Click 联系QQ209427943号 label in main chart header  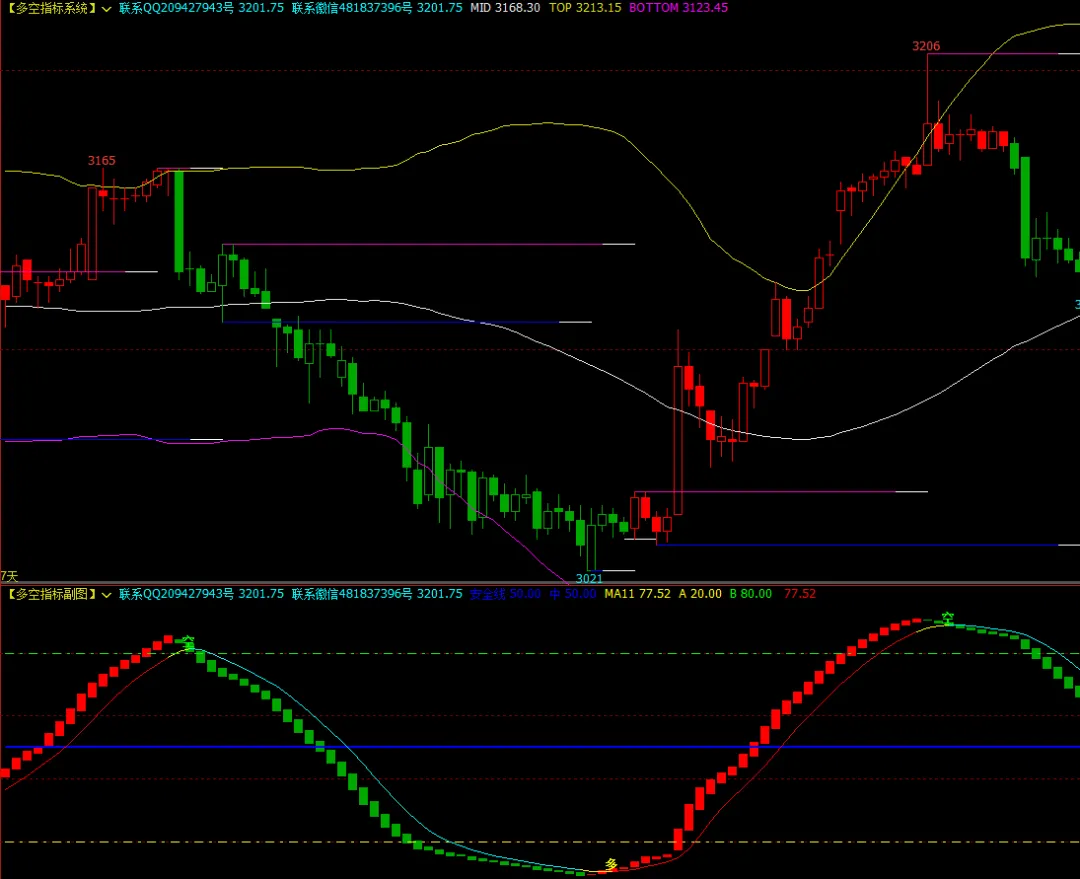(x=176, y=8)
